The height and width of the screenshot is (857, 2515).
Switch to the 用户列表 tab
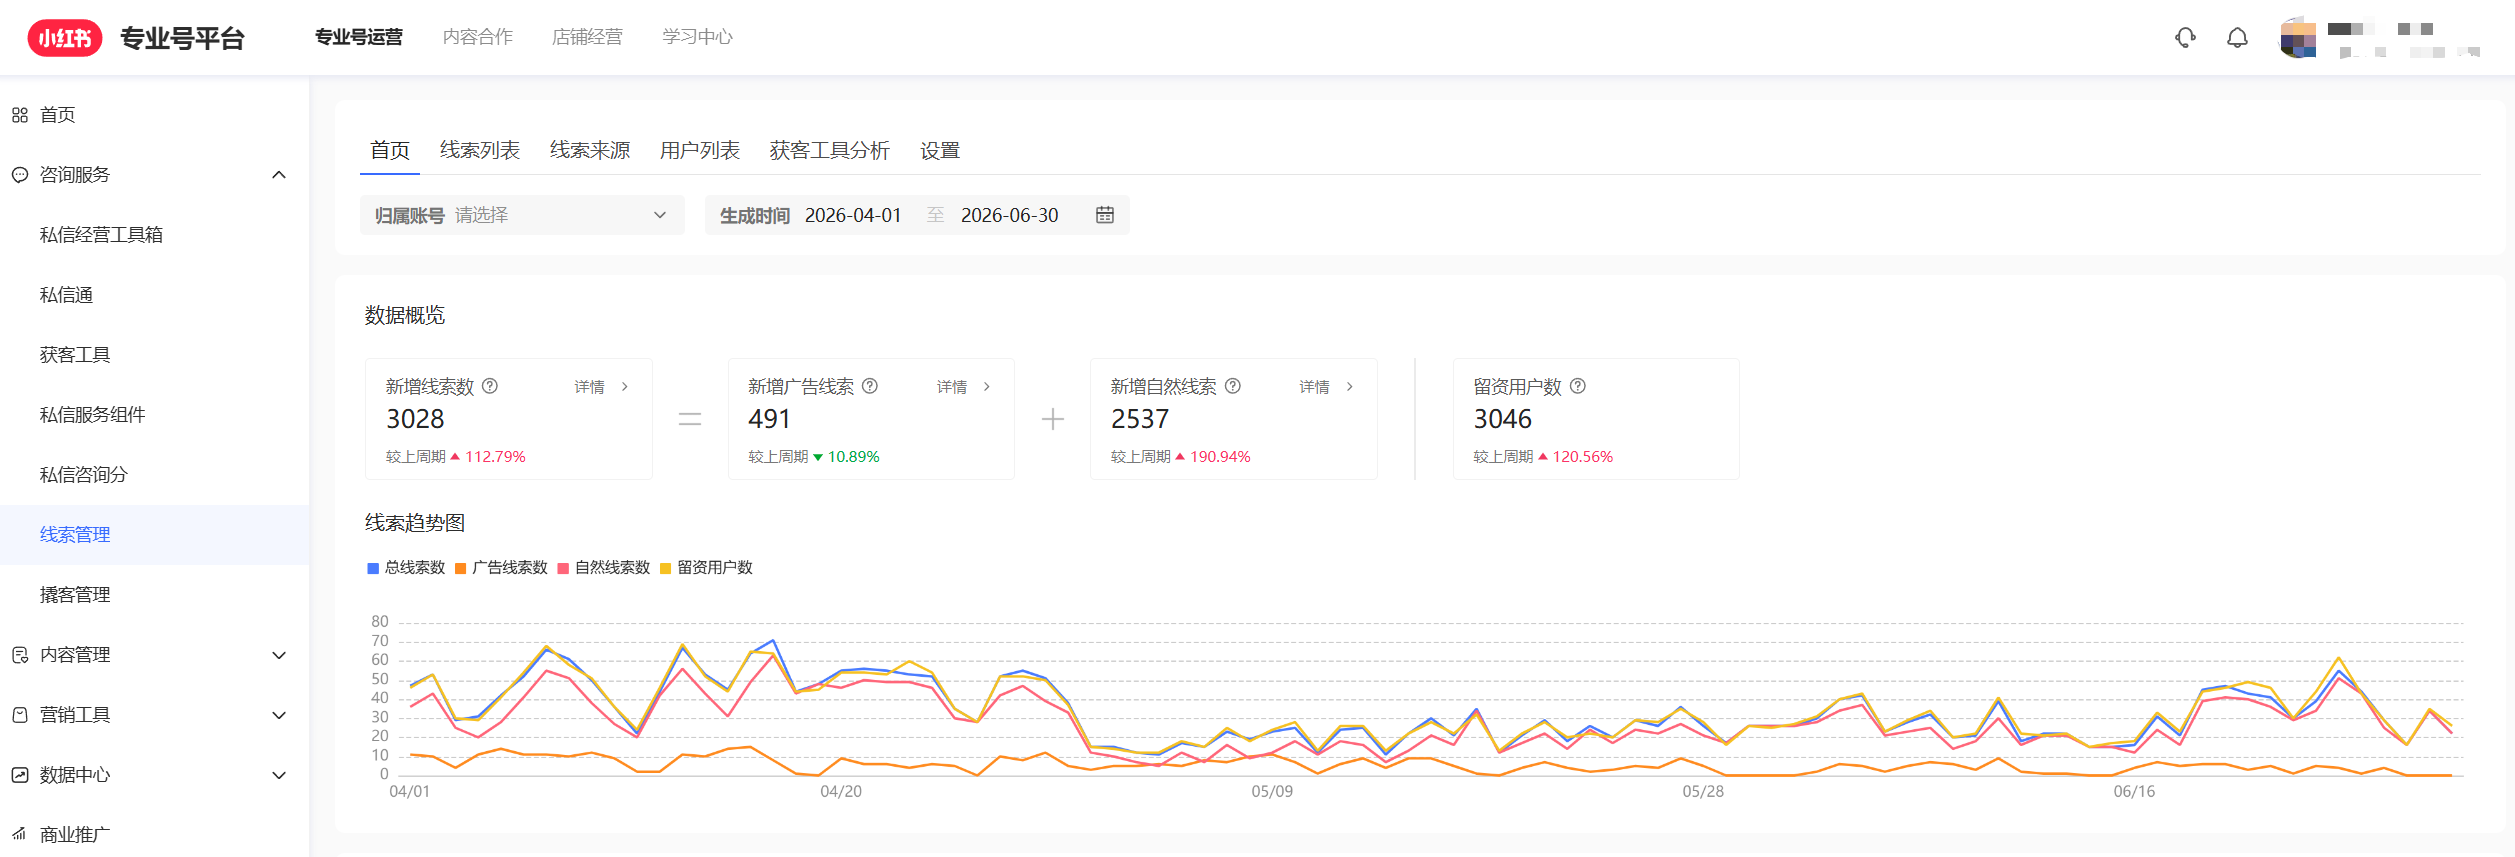click(x=700, y=150)
